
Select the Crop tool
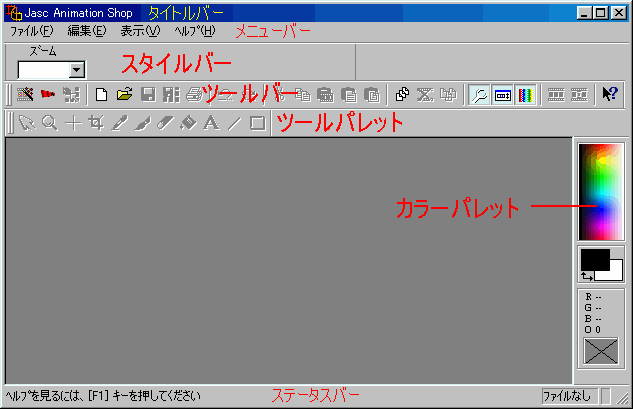tap(96, 123)
